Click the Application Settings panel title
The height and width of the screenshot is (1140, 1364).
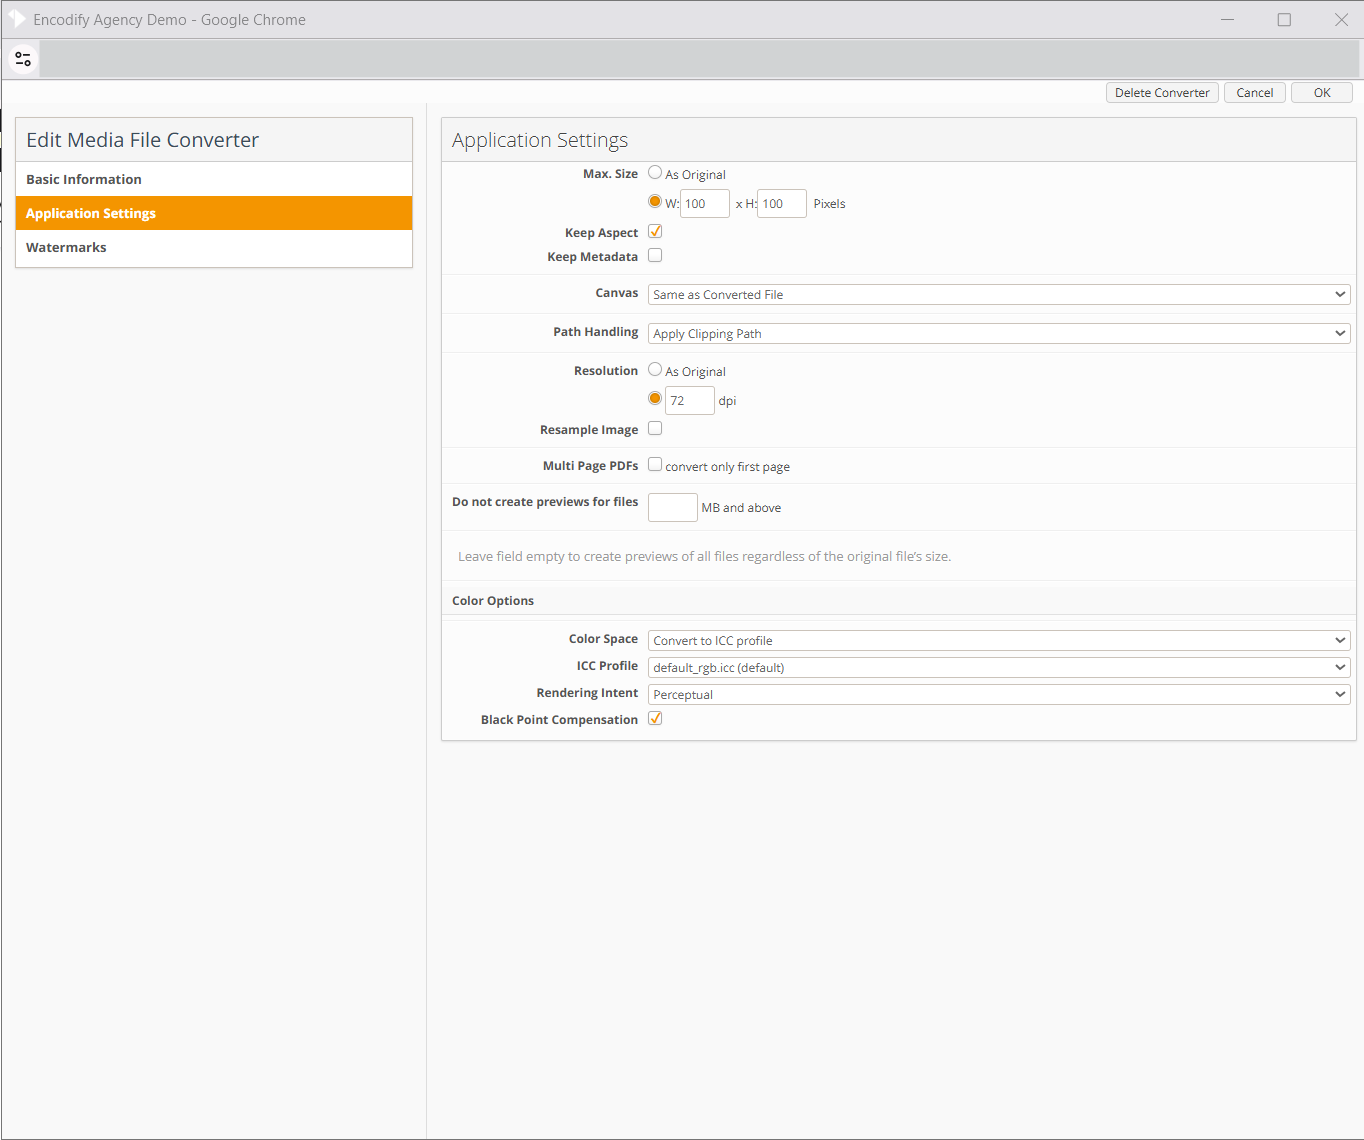pyautogui.click(x=540, y=140)
